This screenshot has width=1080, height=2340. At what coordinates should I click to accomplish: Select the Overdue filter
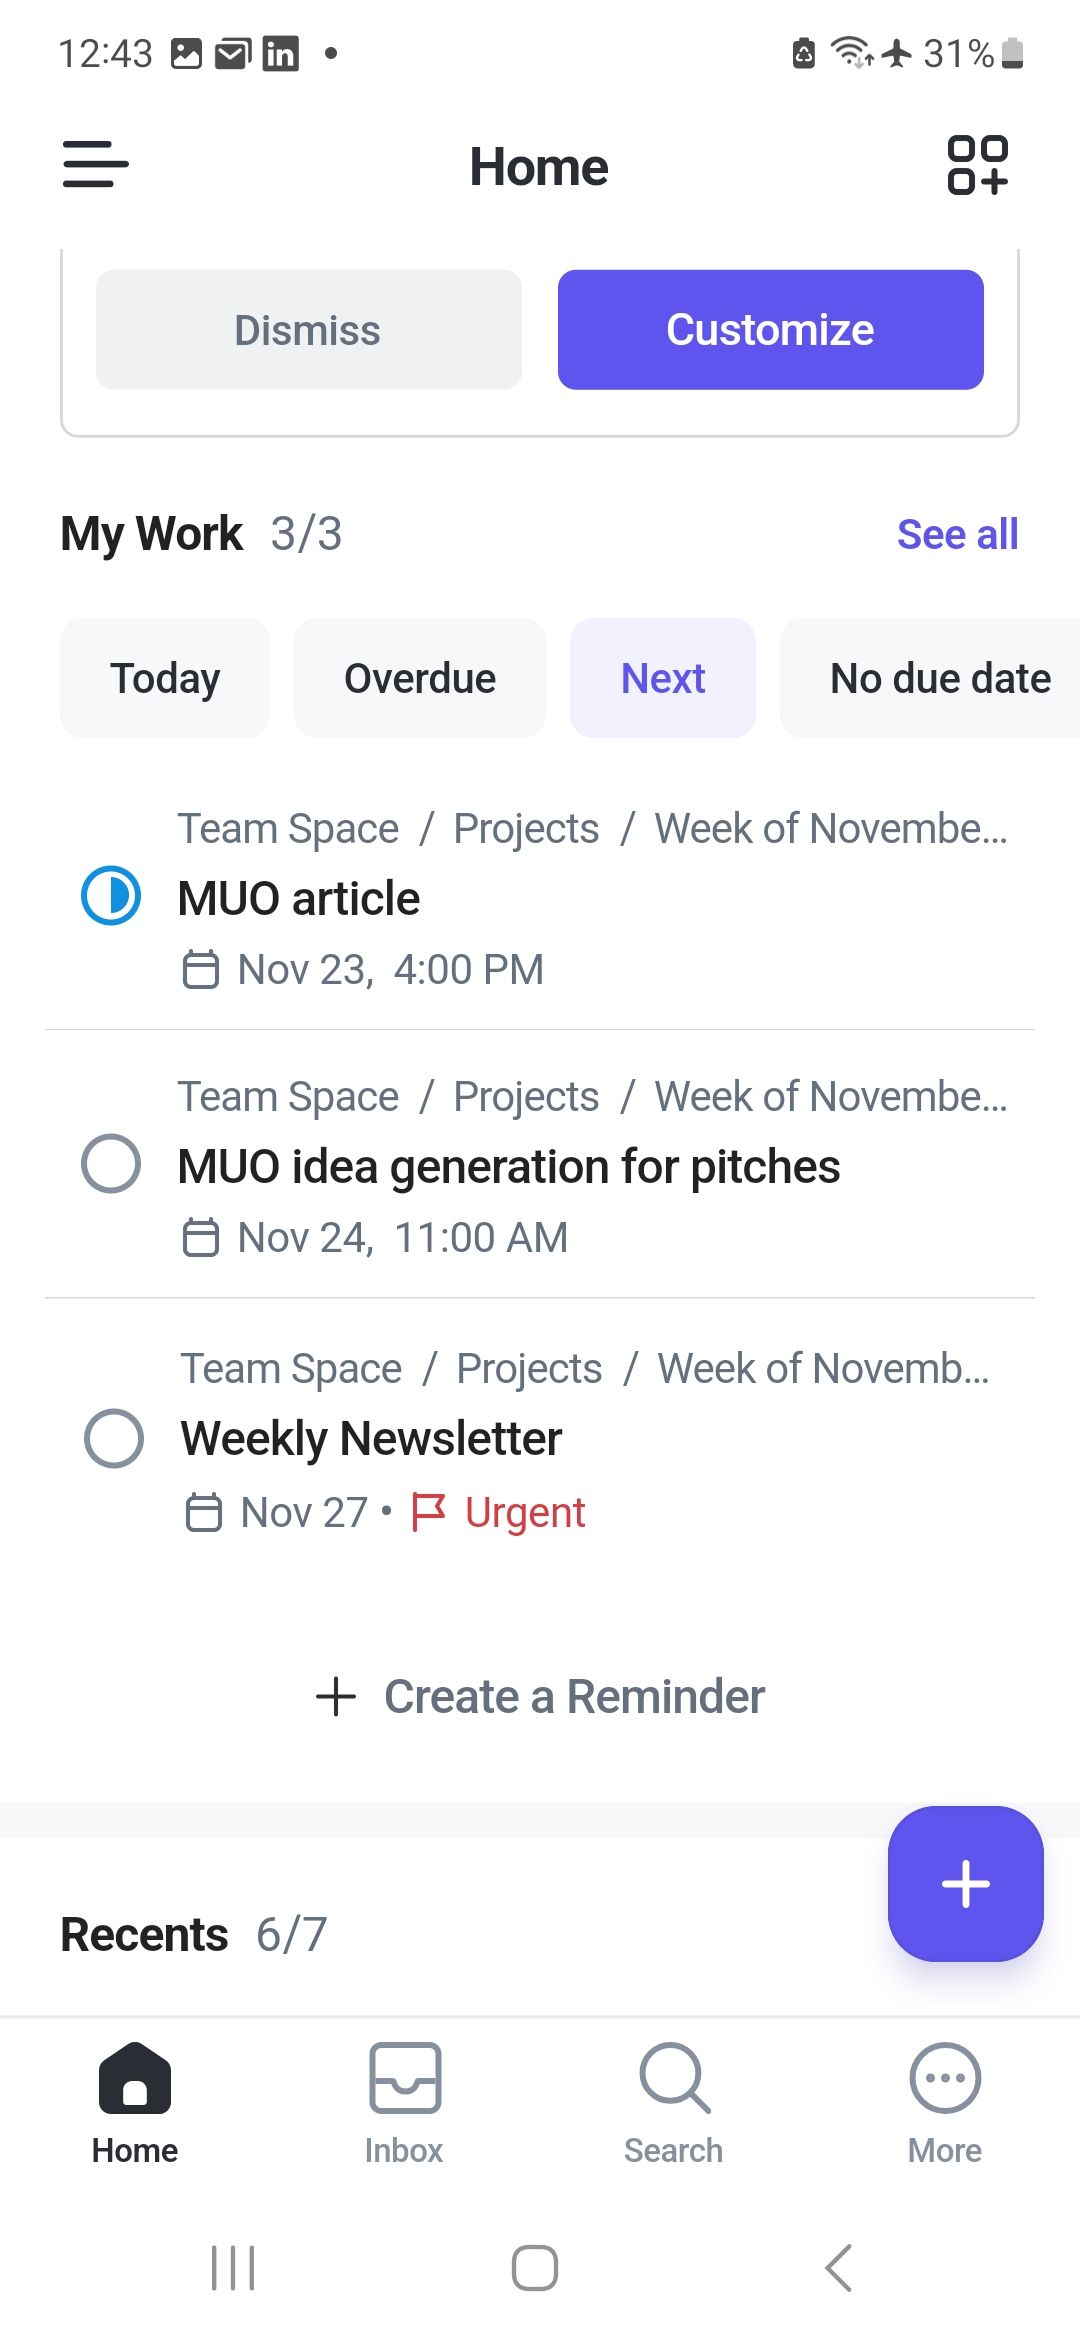(x=419, y=677)
